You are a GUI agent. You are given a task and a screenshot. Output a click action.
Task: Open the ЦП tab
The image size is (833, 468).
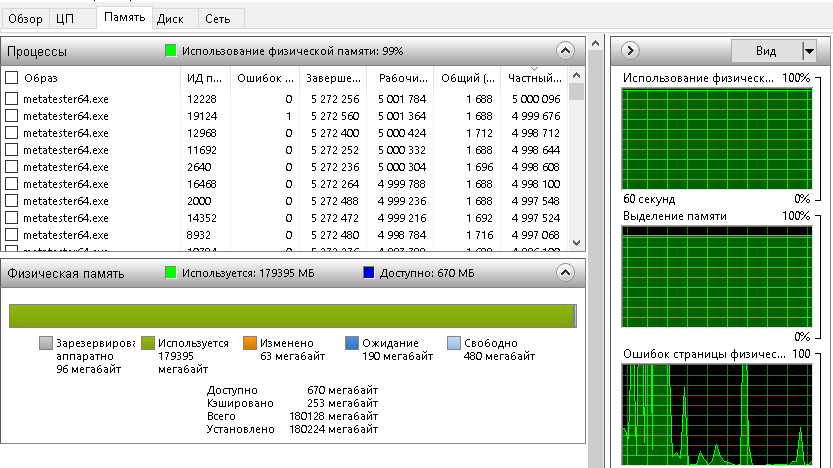point(65,18)
